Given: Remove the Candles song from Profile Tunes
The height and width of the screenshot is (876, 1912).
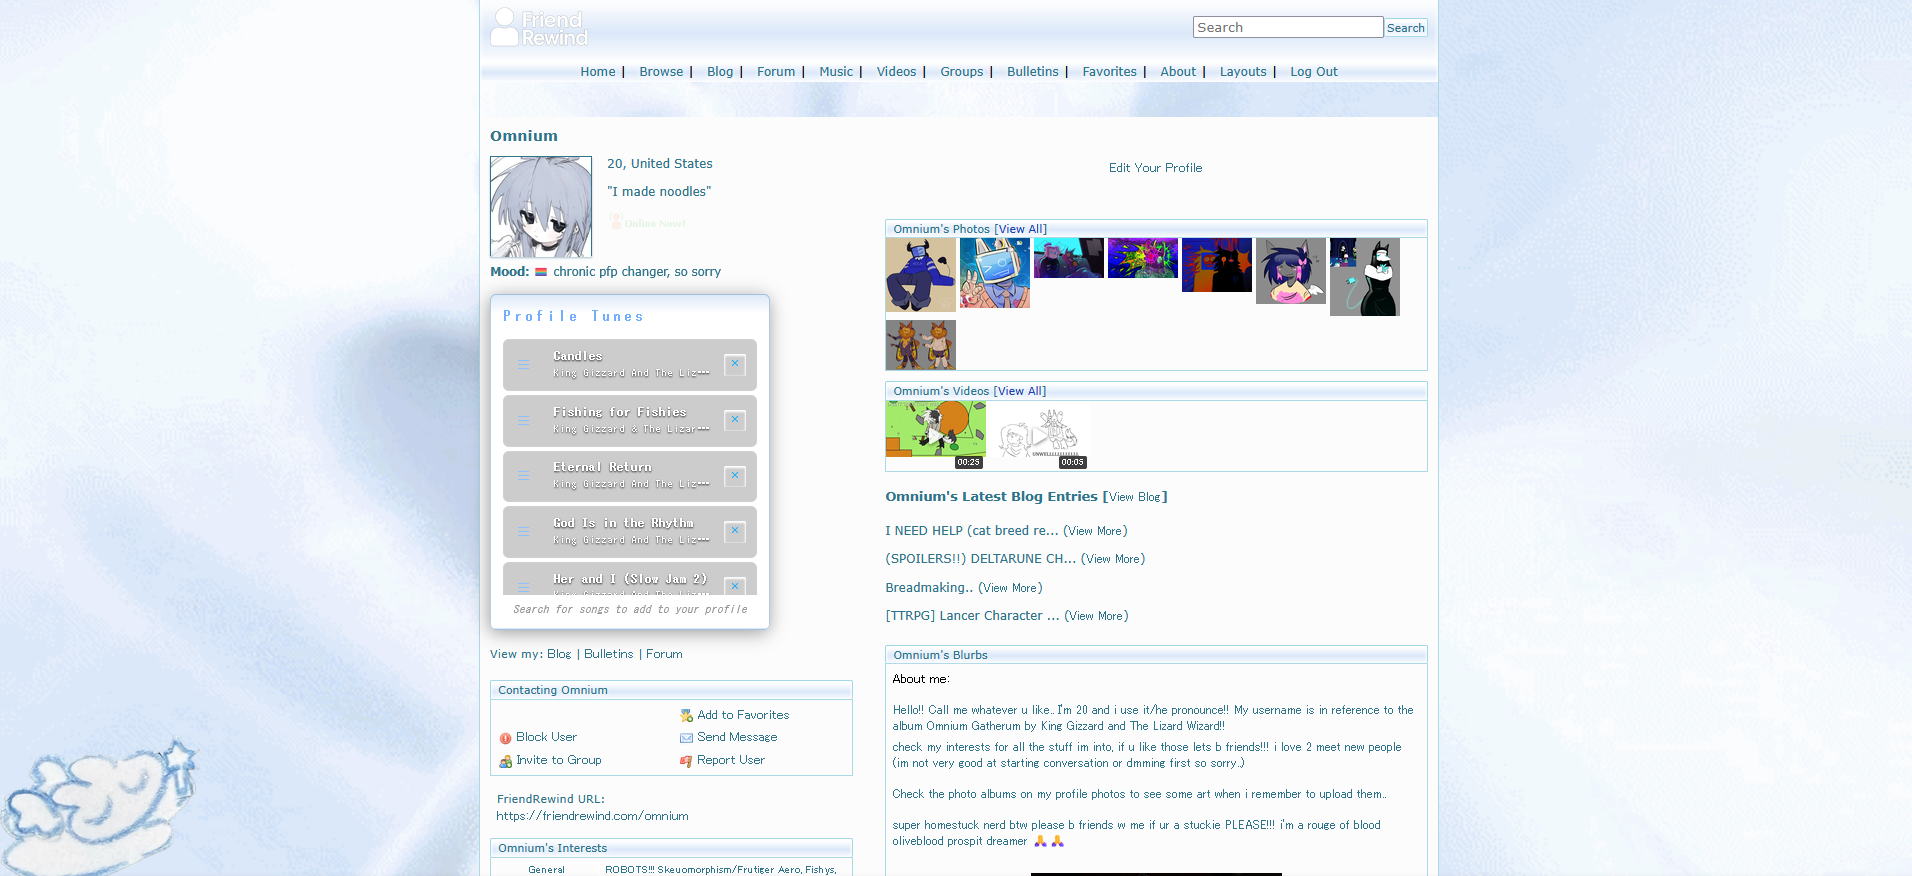Looking at the screenshot, I should point(735,364).
